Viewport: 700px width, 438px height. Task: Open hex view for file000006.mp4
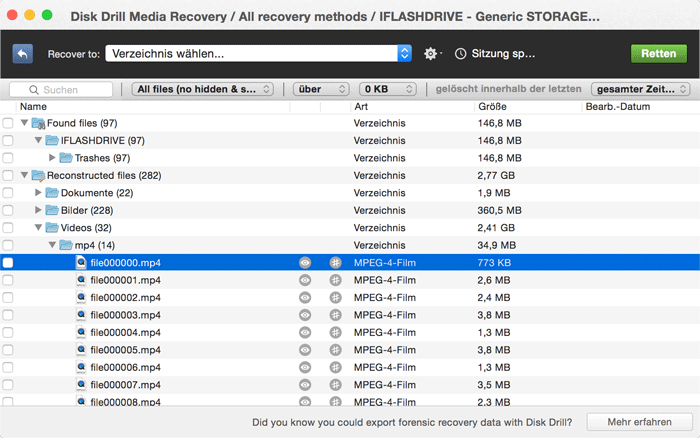tap(335, 367)
